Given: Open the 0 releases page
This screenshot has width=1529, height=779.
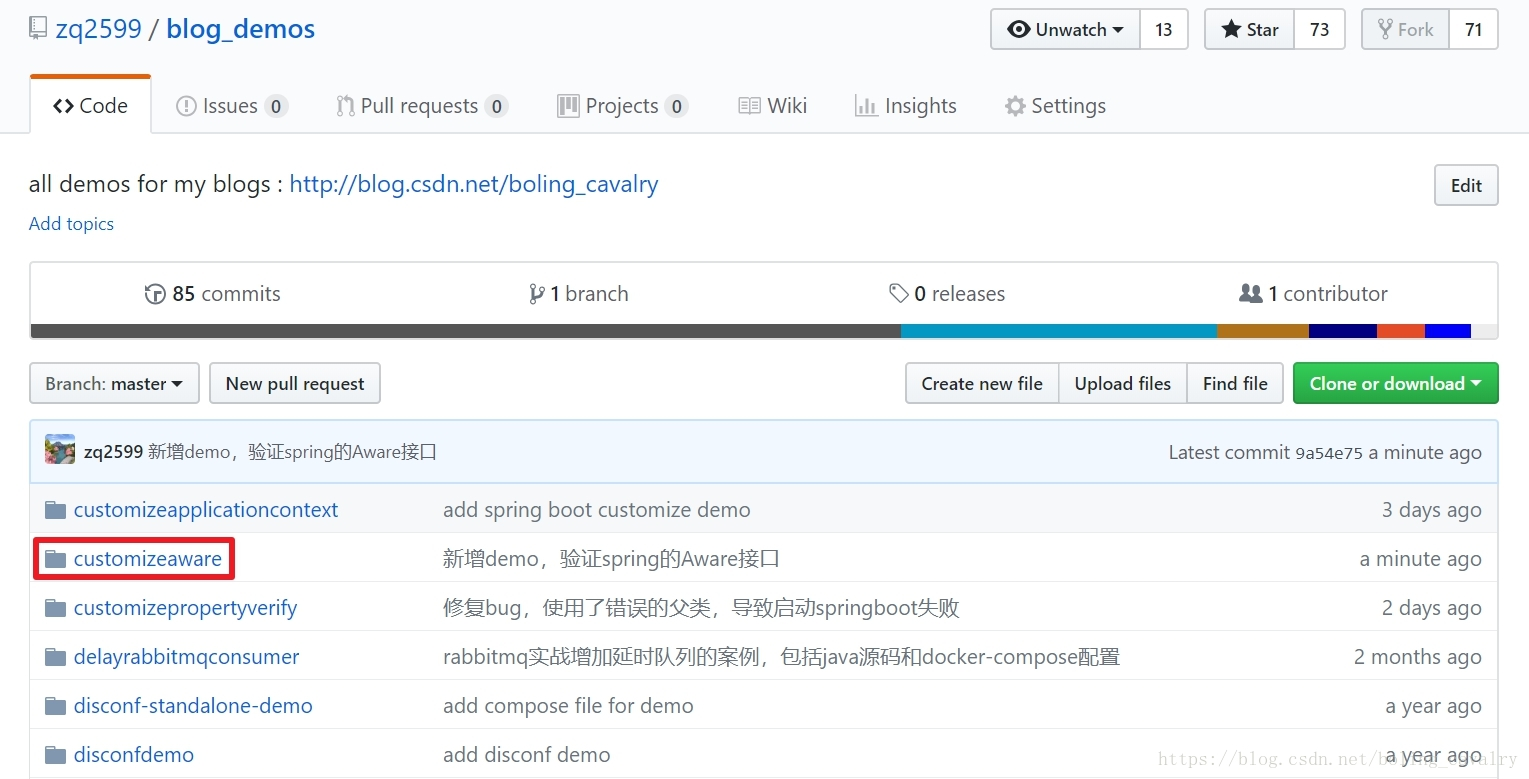Looking at the screenshot, I should tap(947, 294).
